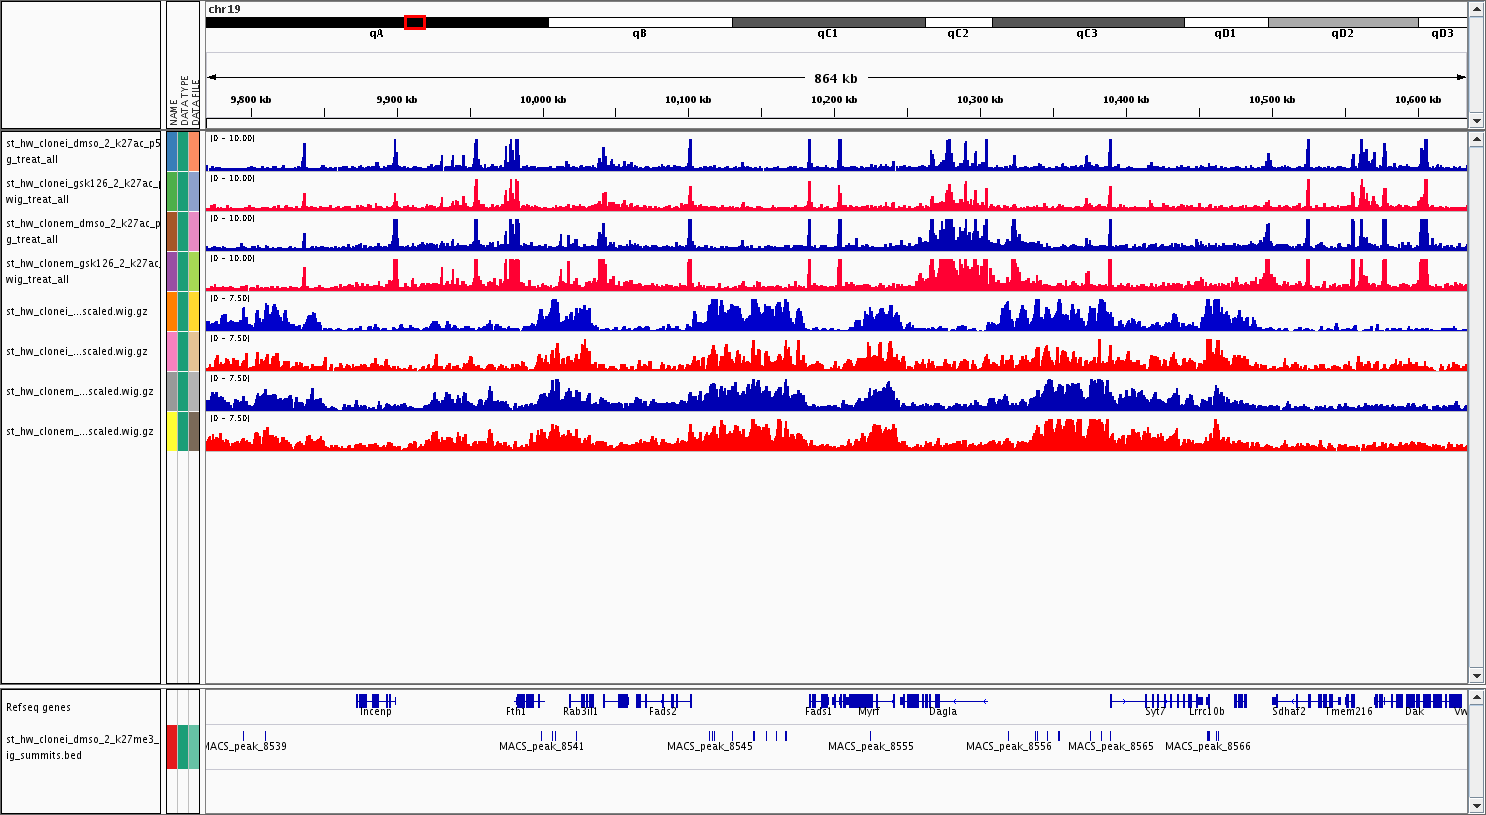Click the Dagla gene annotation
Screen dimensions: 1486x815
coord(942,701)
